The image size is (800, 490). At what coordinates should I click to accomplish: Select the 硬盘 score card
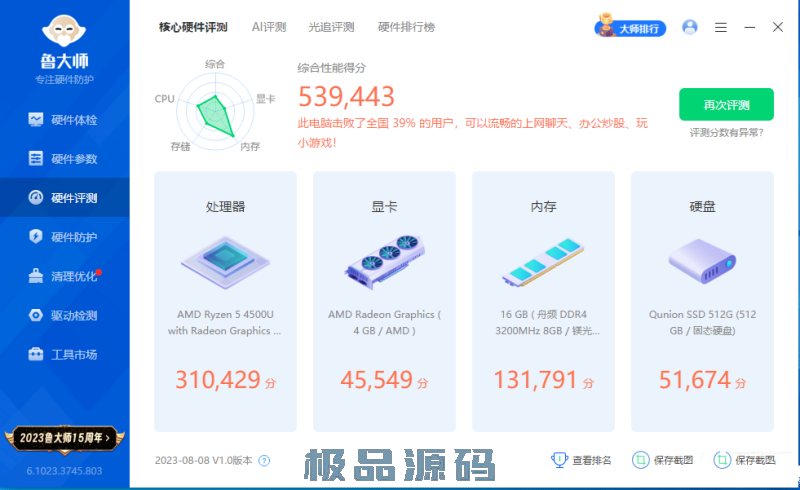(702, 300)
